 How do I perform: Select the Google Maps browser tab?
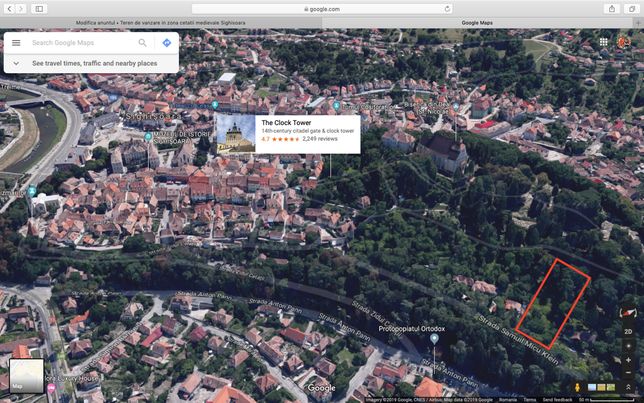pos(477,23)
